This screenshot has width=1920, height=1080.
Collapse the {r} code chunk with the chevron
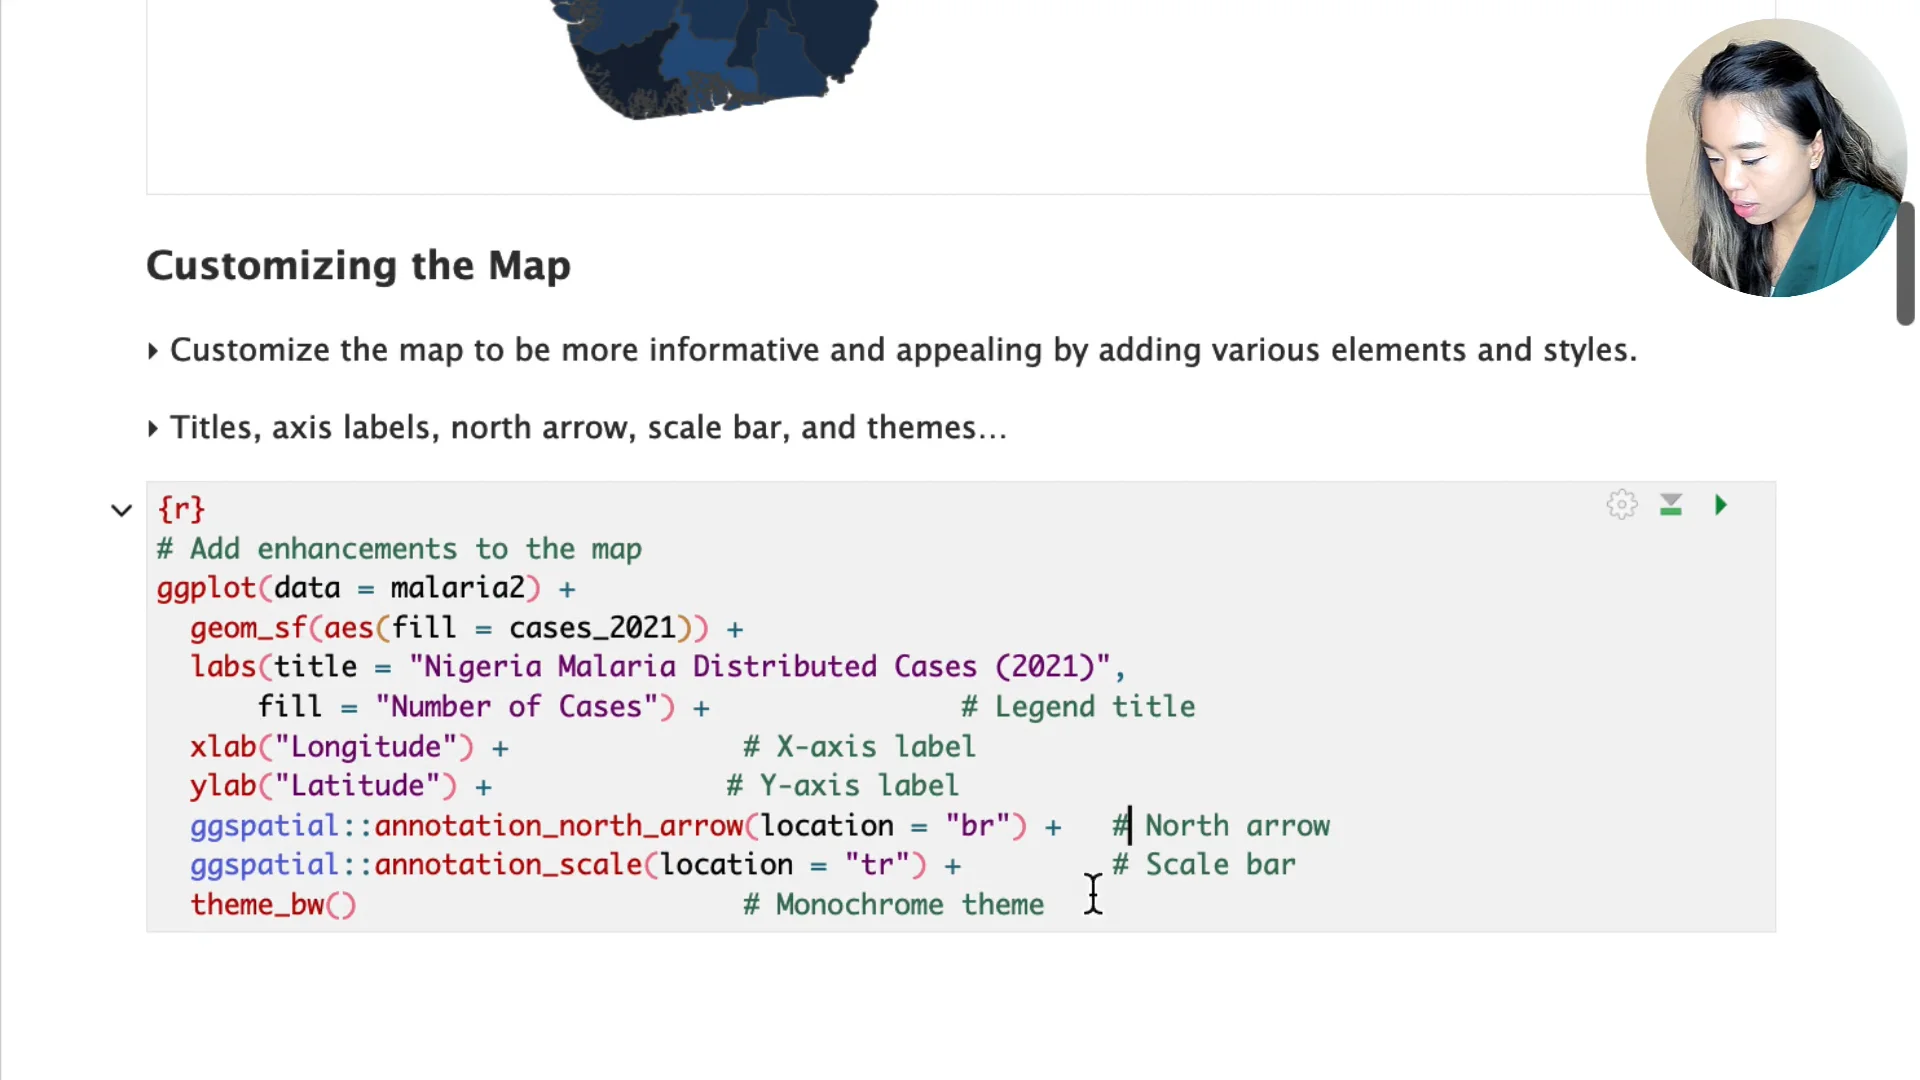(x=121, y=510)
